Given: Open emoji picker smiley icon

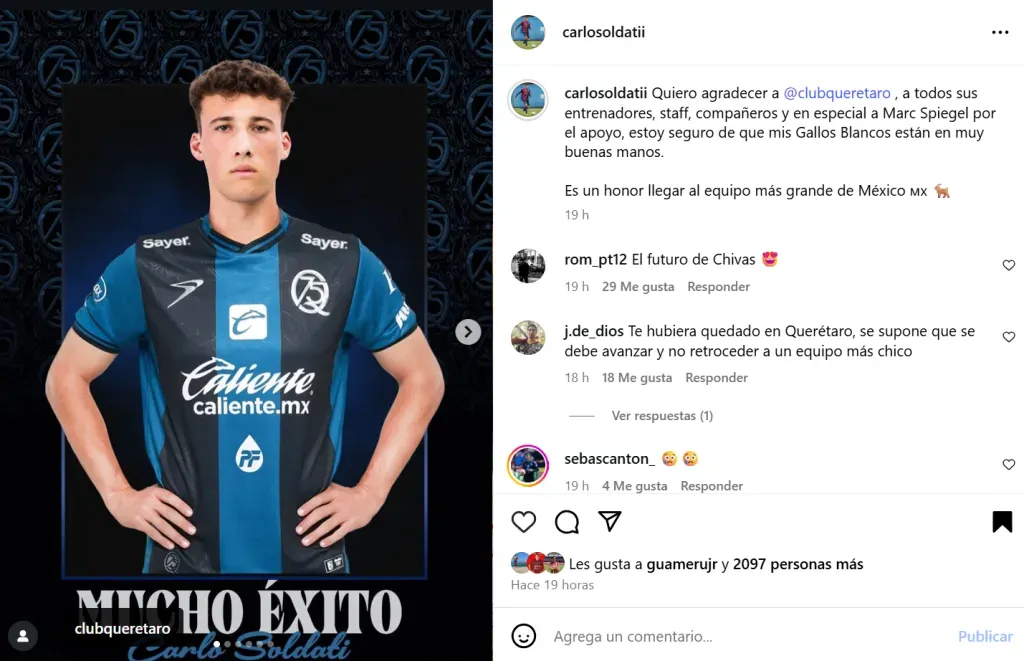Looking at the screenshot, I should [523, 636].
